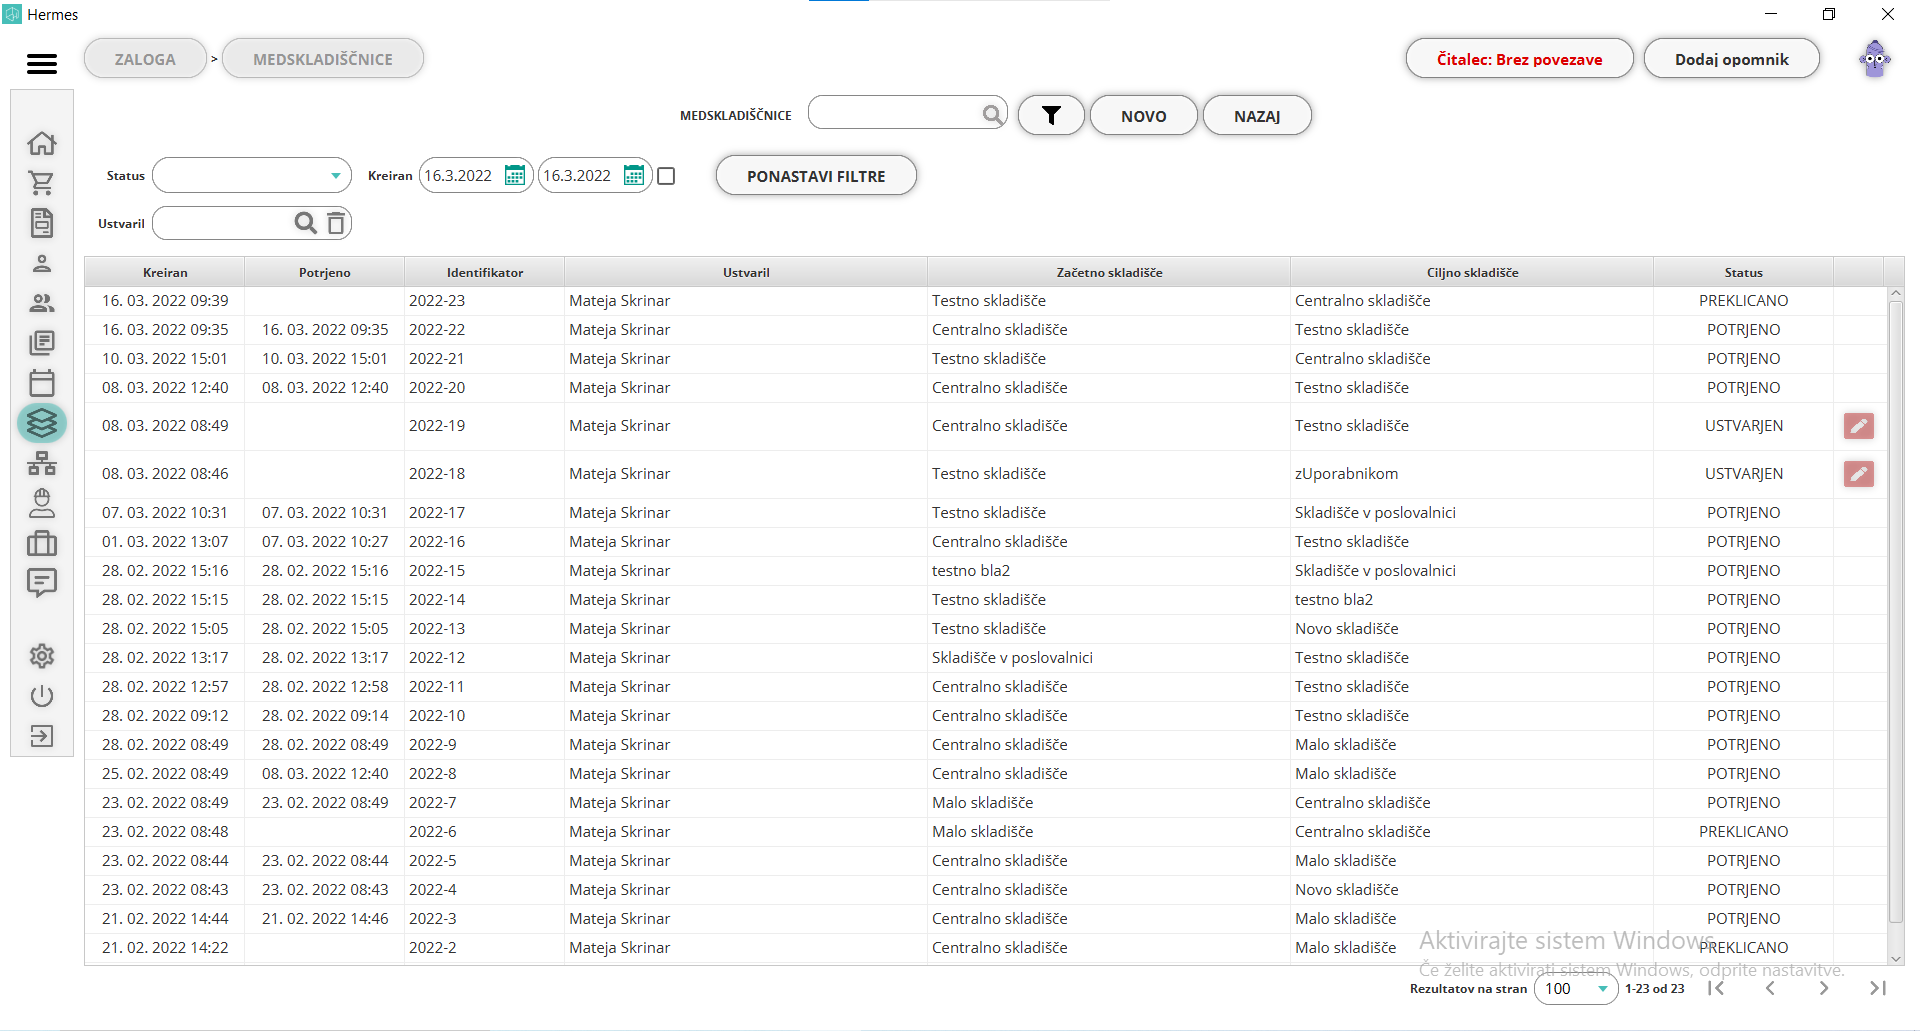The width and height of the screenshot is (1920, 1031).
Task: Click PONASTAVI FILTRE button
Action: coord(816,176)
